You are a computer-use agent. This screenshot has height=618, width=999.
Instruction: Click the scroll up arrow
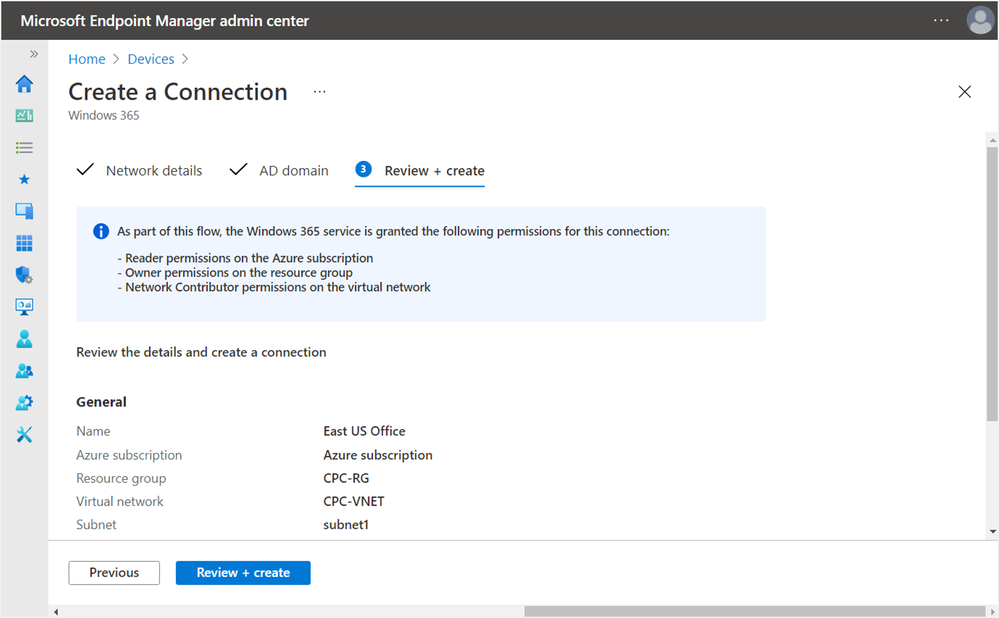point(992,140)
